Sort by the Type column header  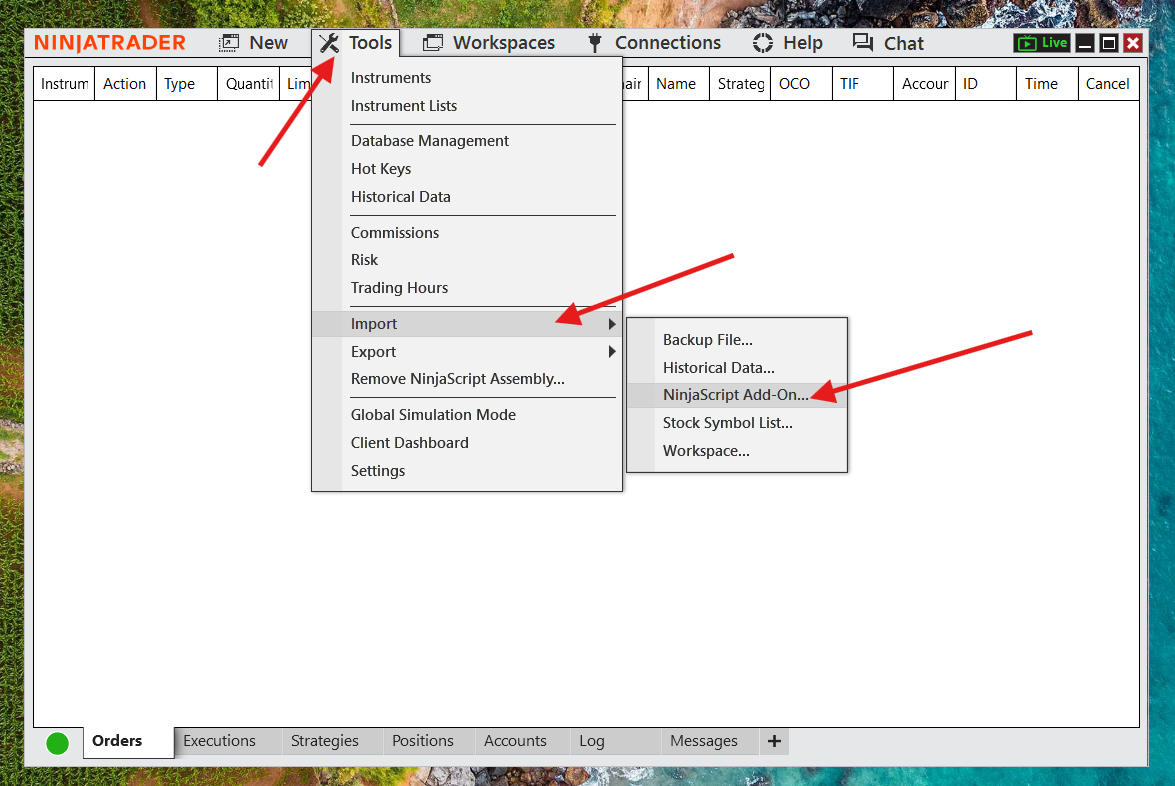coord(187,84)
